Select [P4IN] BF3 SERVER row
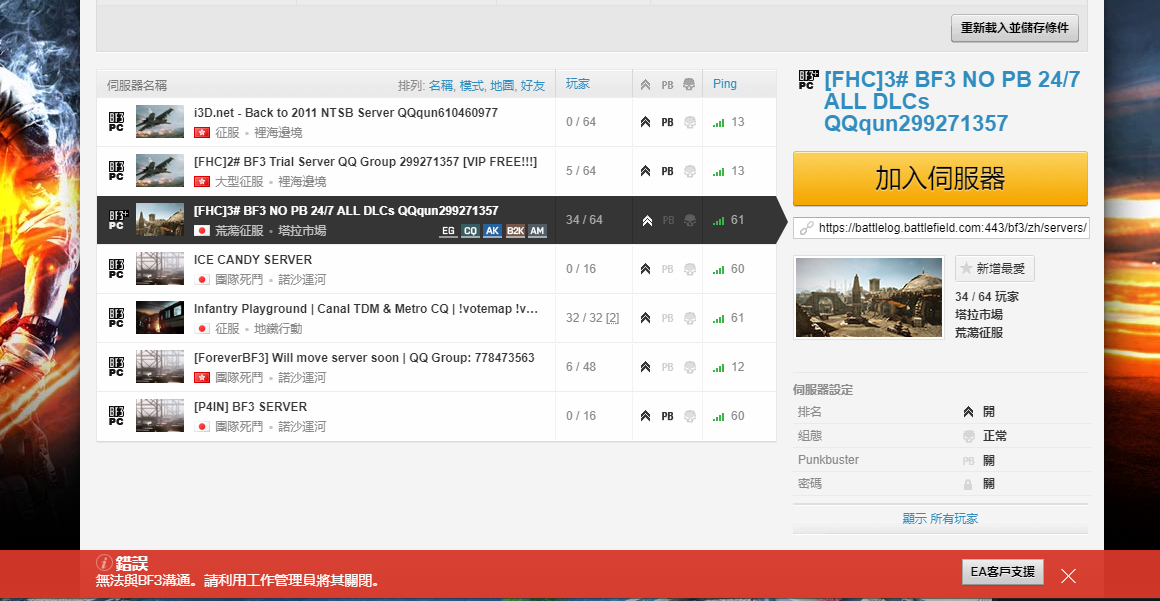Viewport: 1160px width, 601px height. 436,416
